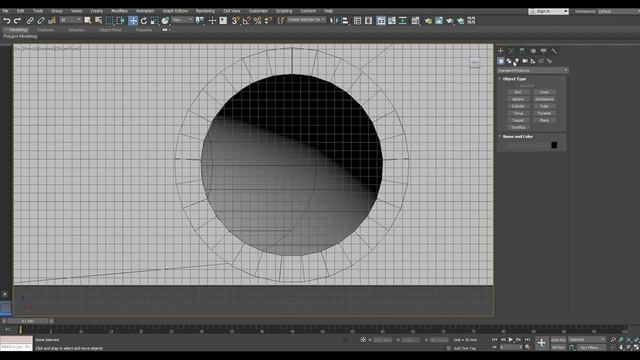Select the Cameras category icon
Viewport: 640px width, 360px height.
(x=525, y=61)
